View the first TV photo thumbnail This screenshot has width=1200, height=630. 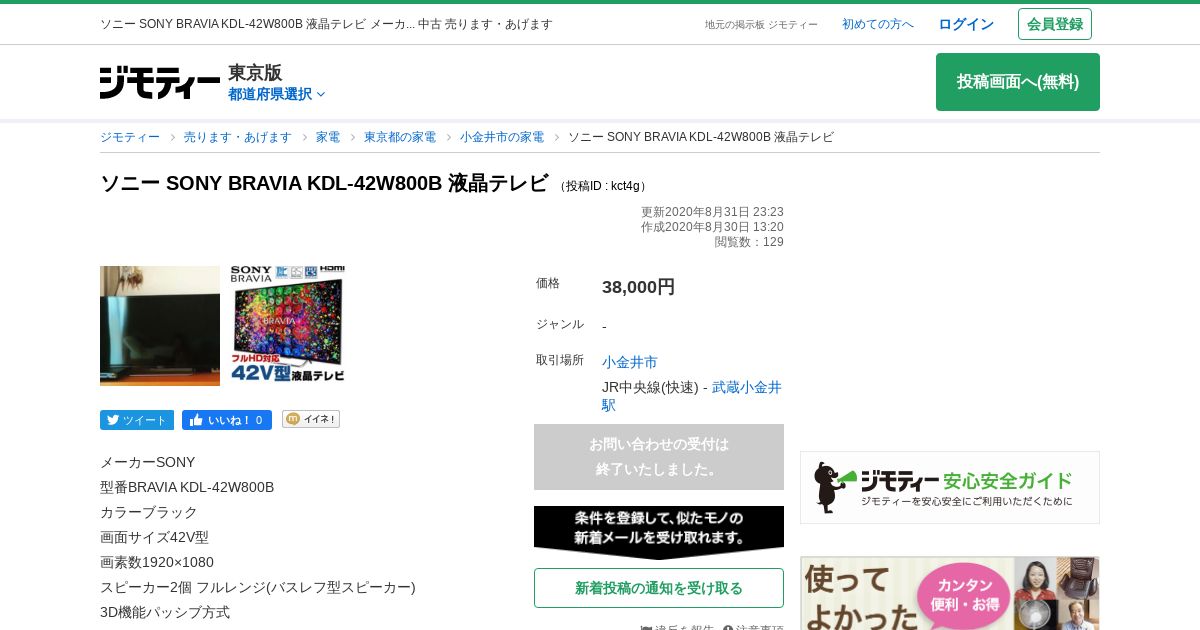tap(160, 326)
